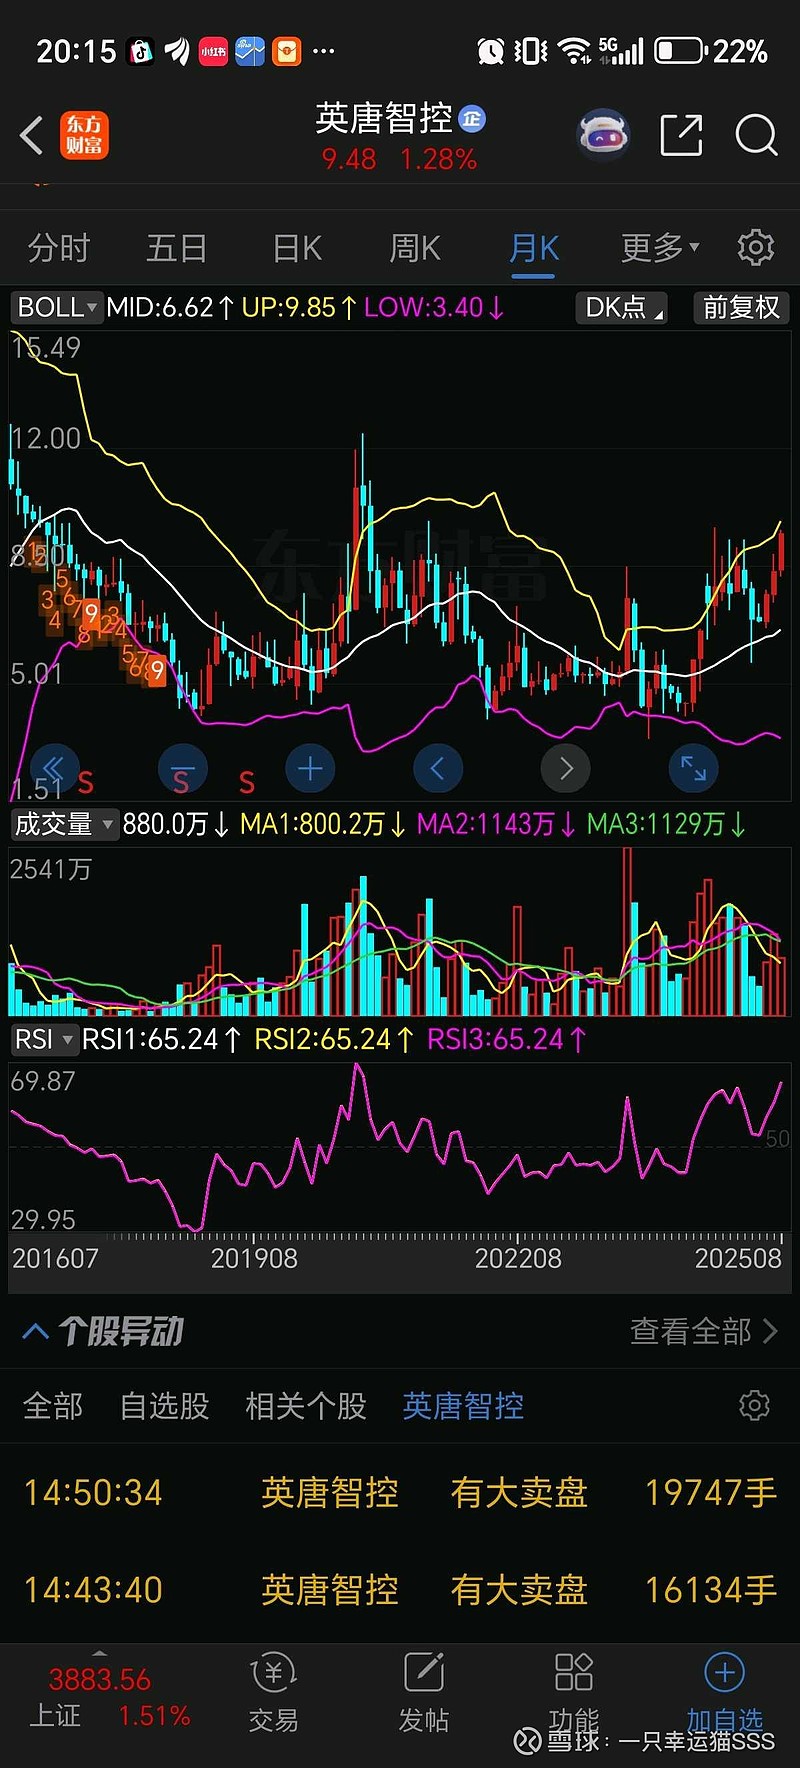Tap the RSI3:65.24 value

click(x=507, y=1039)
